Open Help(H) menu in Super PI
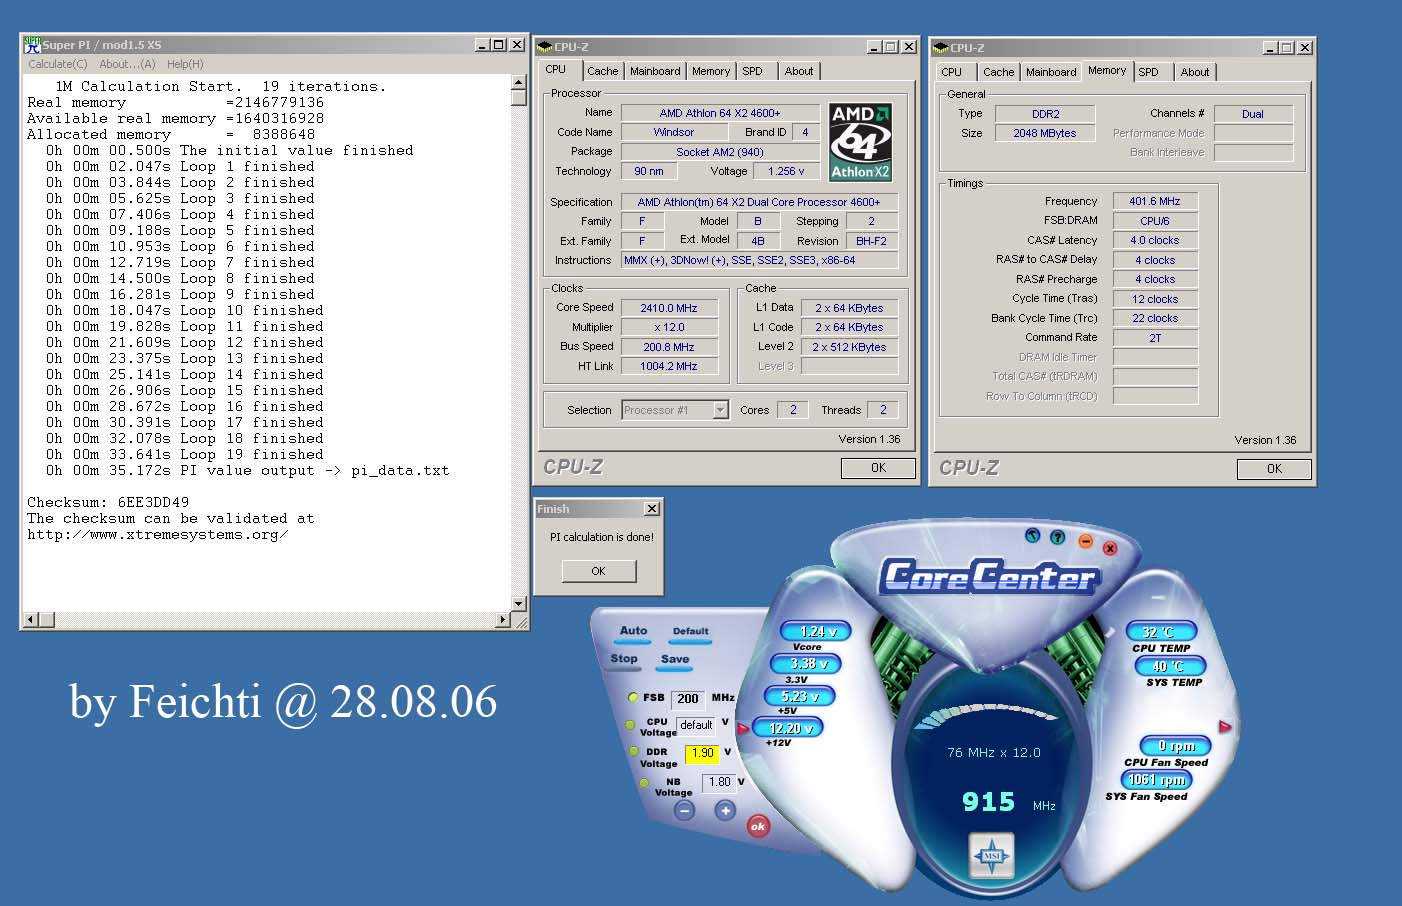The image size is (1402, 906). [185, 64]
